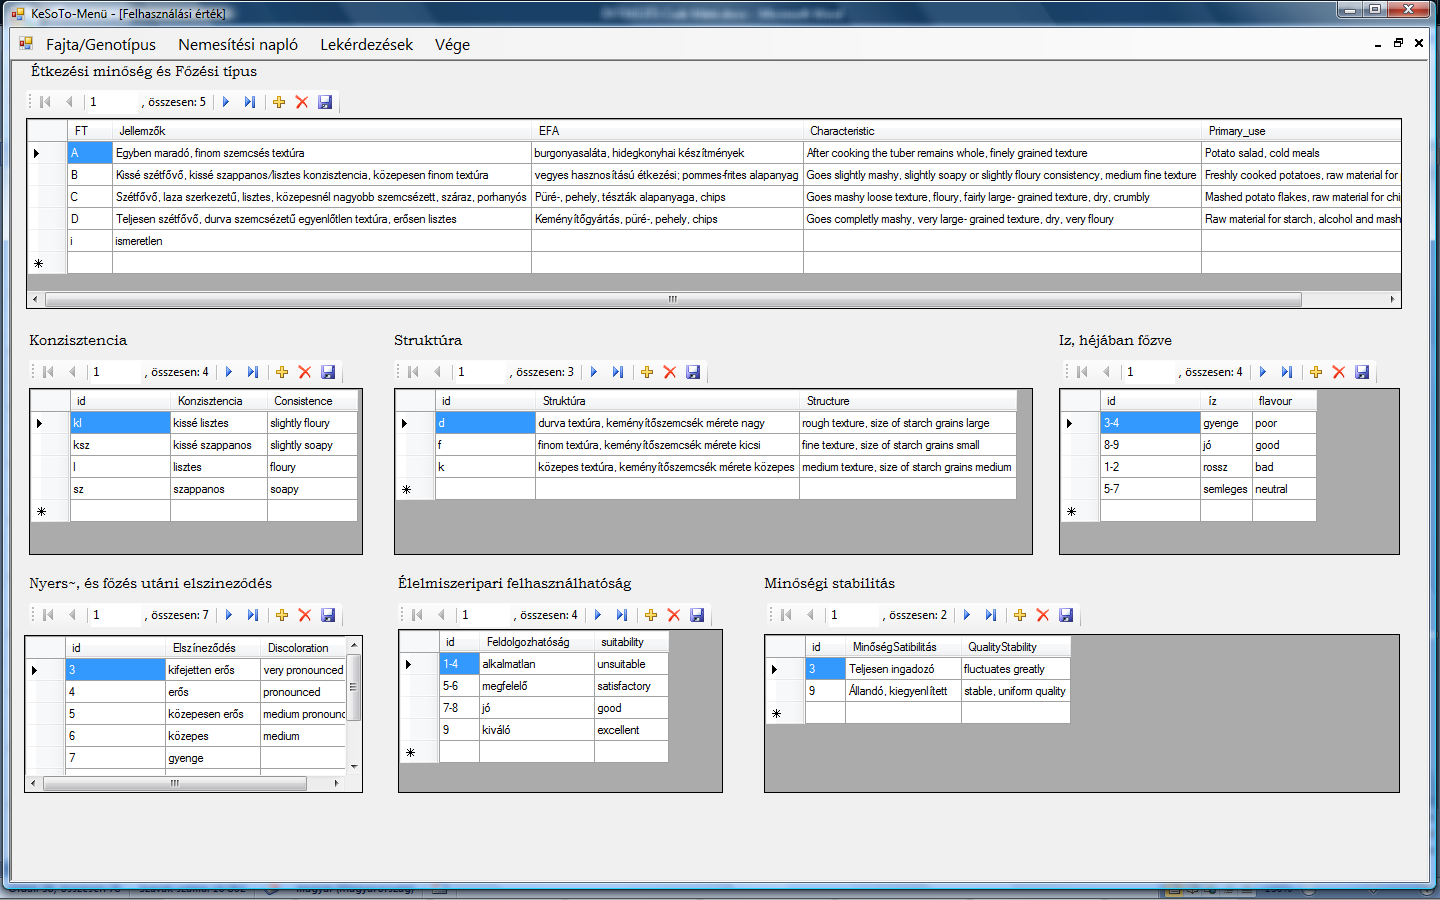Select 'rough texture, size of starch grains large'
This screenshot has height=900, width=1440.
coord(908,423)
